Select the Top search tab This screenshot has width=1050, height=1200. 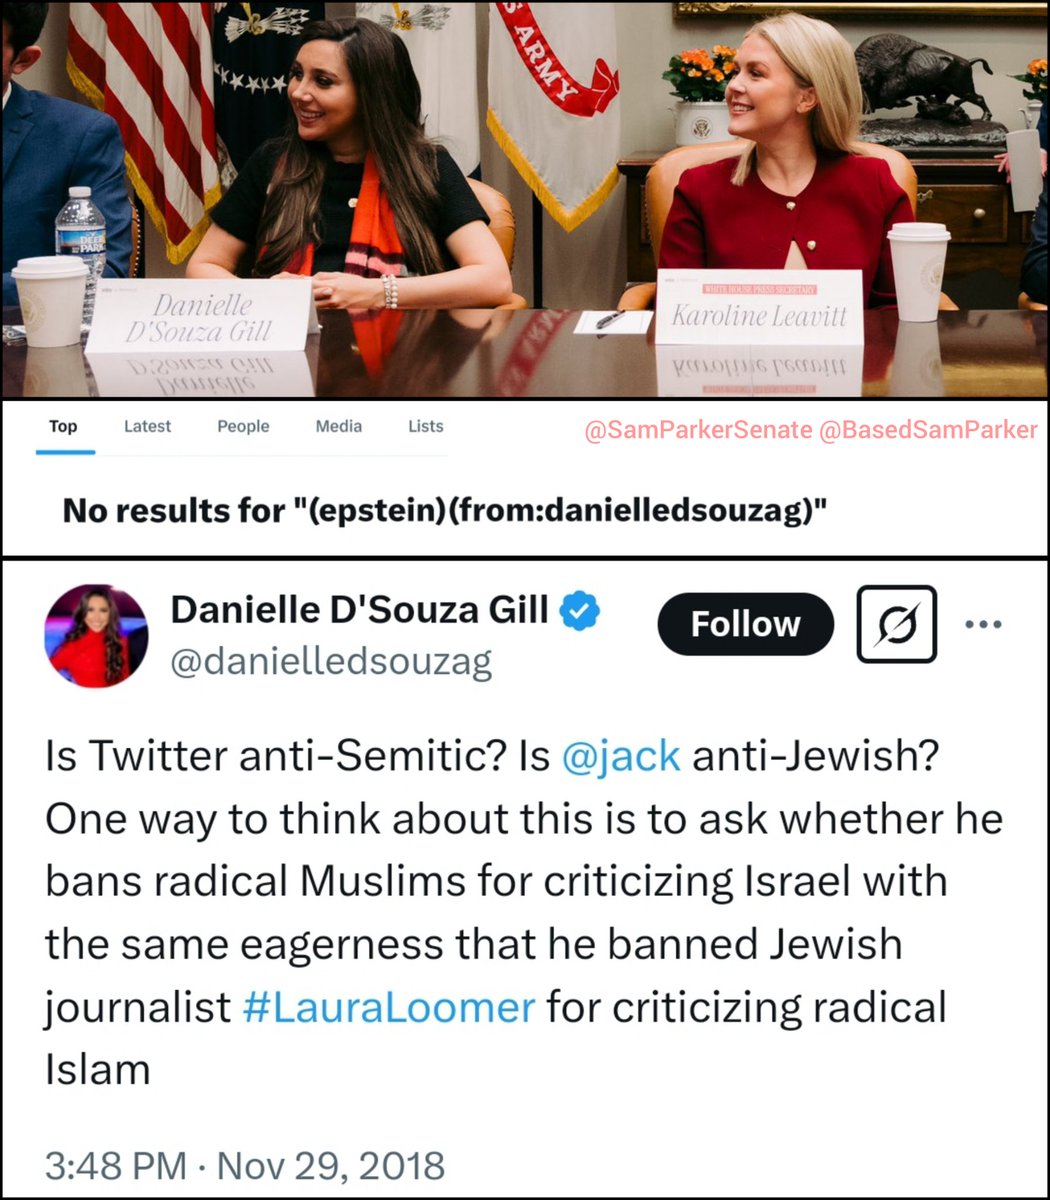coord(63,427)
